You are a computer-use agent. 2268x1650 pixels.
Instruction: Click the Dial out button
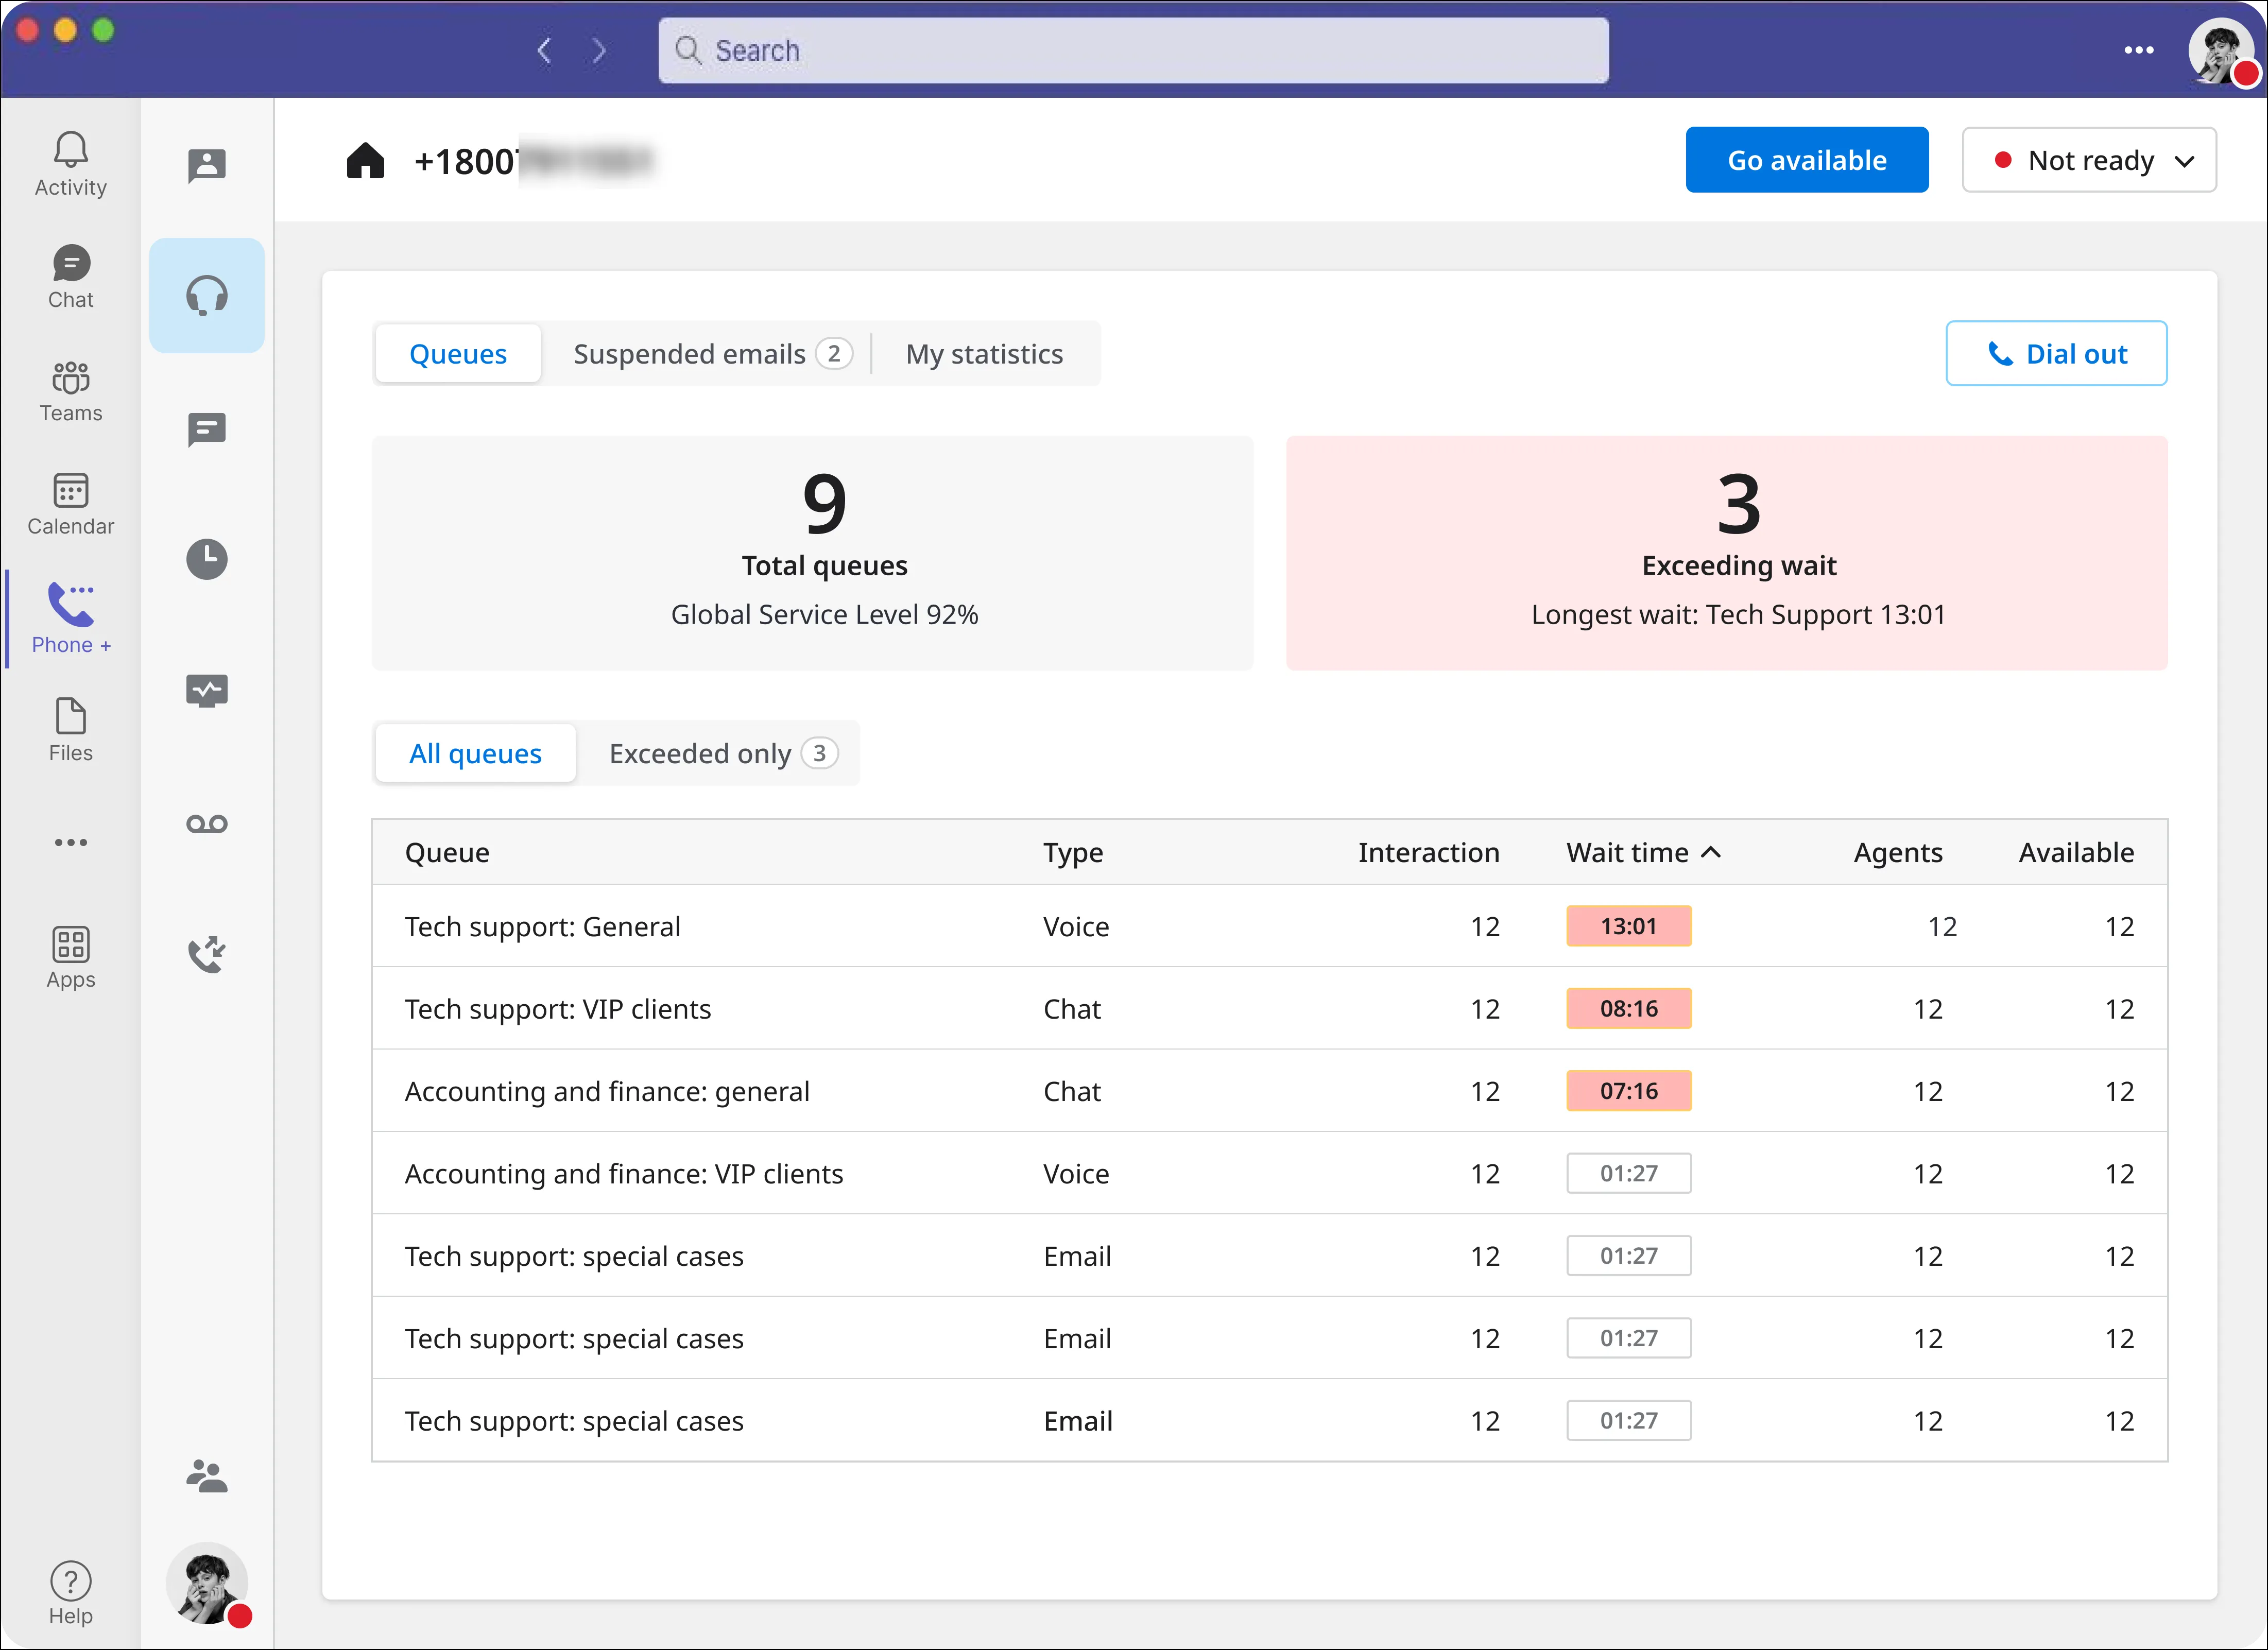coord(2056,353)
